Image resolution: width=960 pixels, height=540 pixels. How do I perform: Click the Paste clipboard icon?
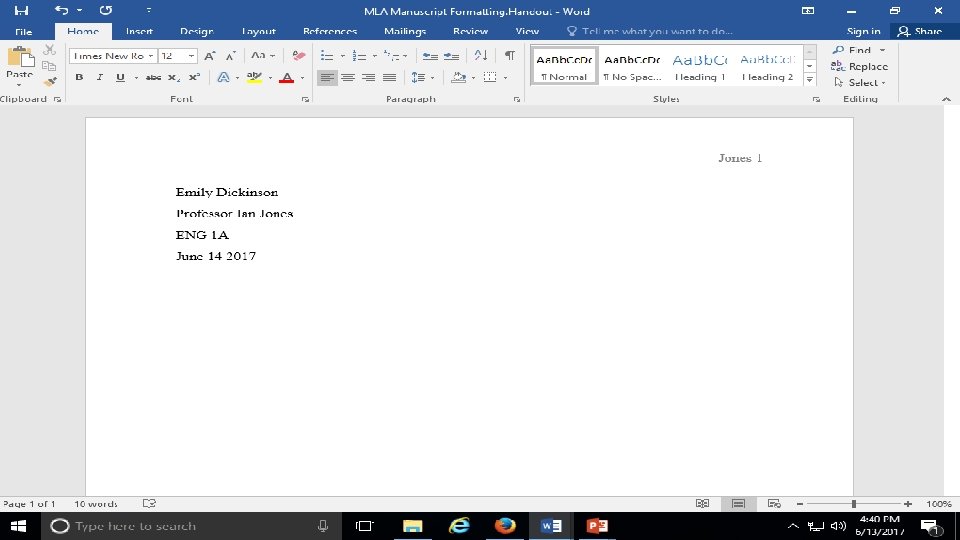coord(20,58)
